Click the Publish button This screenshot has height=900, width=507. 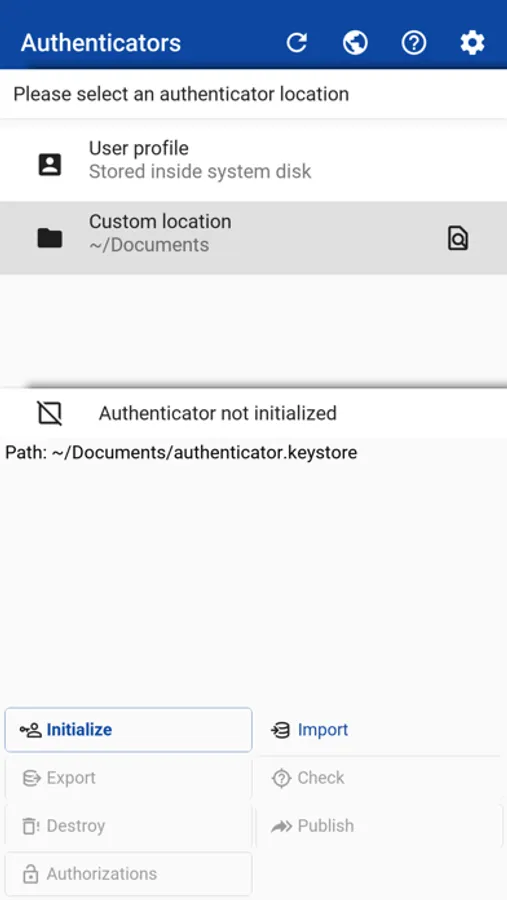380,826
